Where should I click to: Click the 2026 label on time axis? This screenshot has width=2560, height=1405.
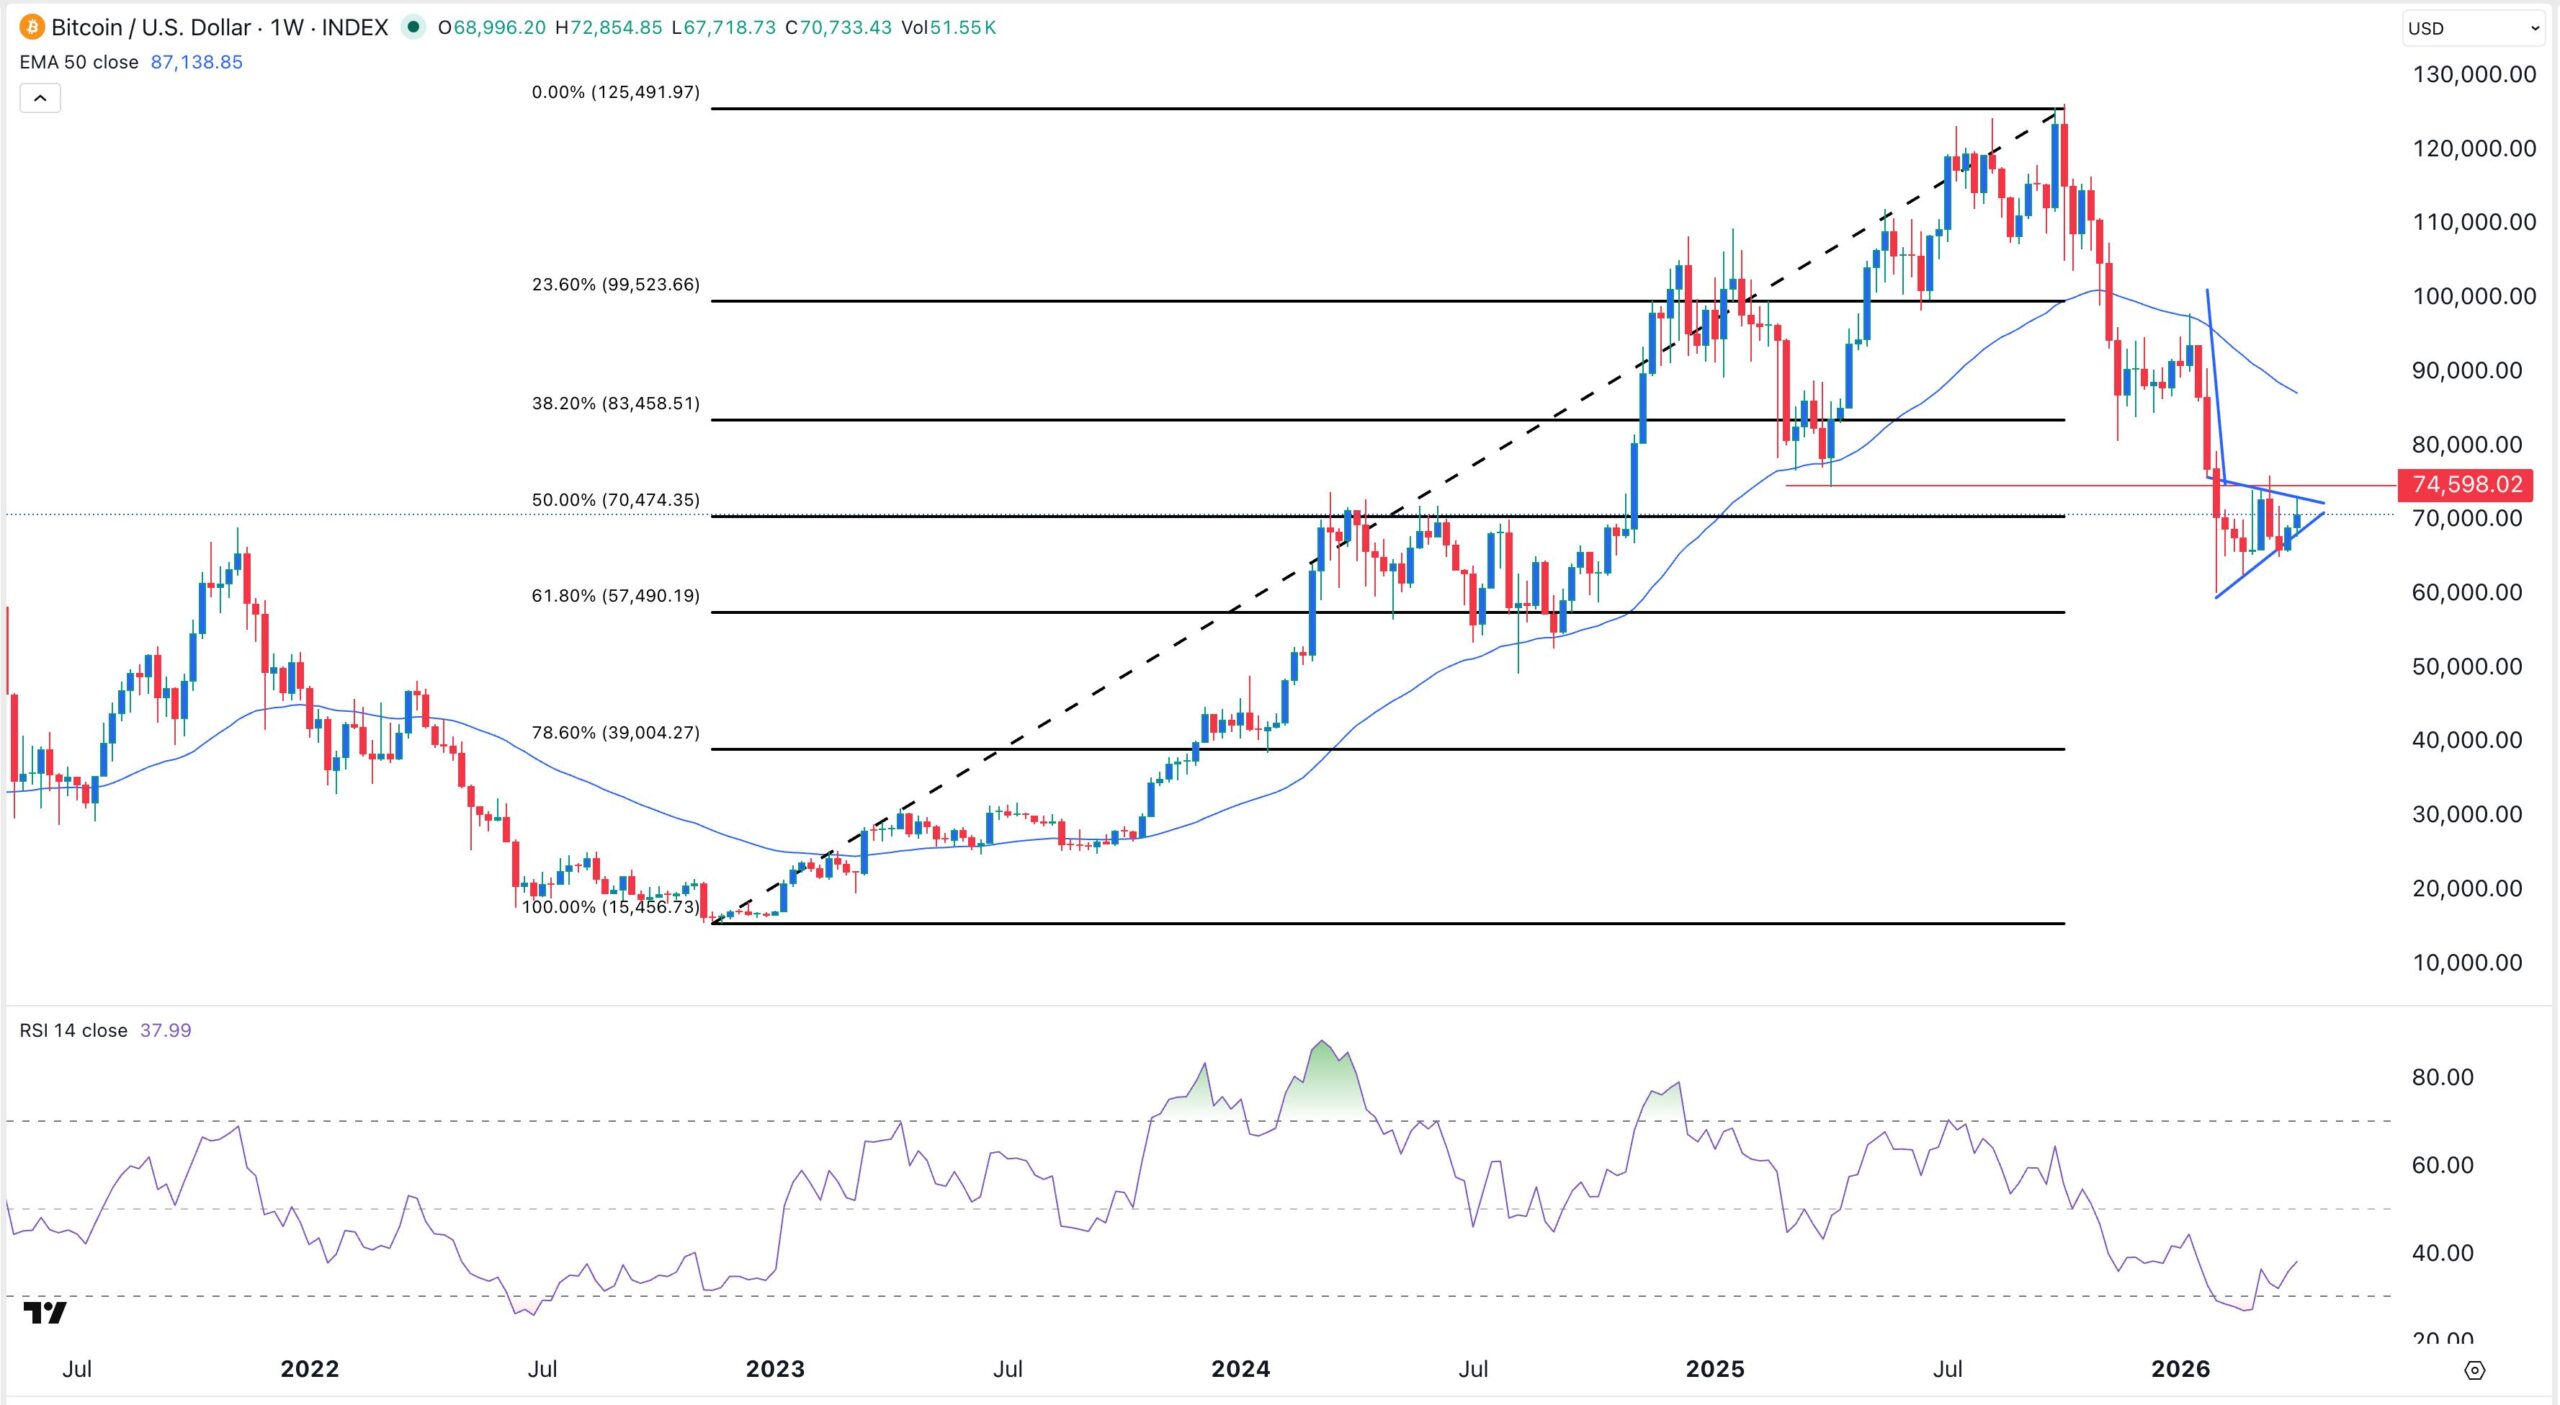pyautogui.click(x=2180, y=1369)
